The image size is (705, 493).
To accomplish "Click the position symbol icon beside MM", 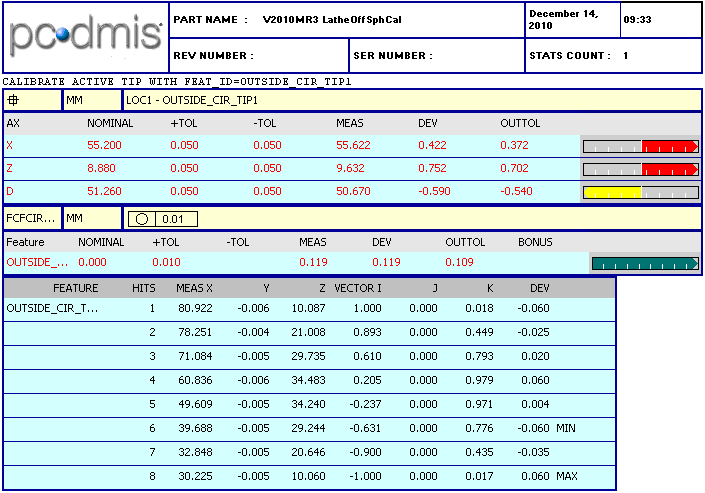I will click(13, 100).
